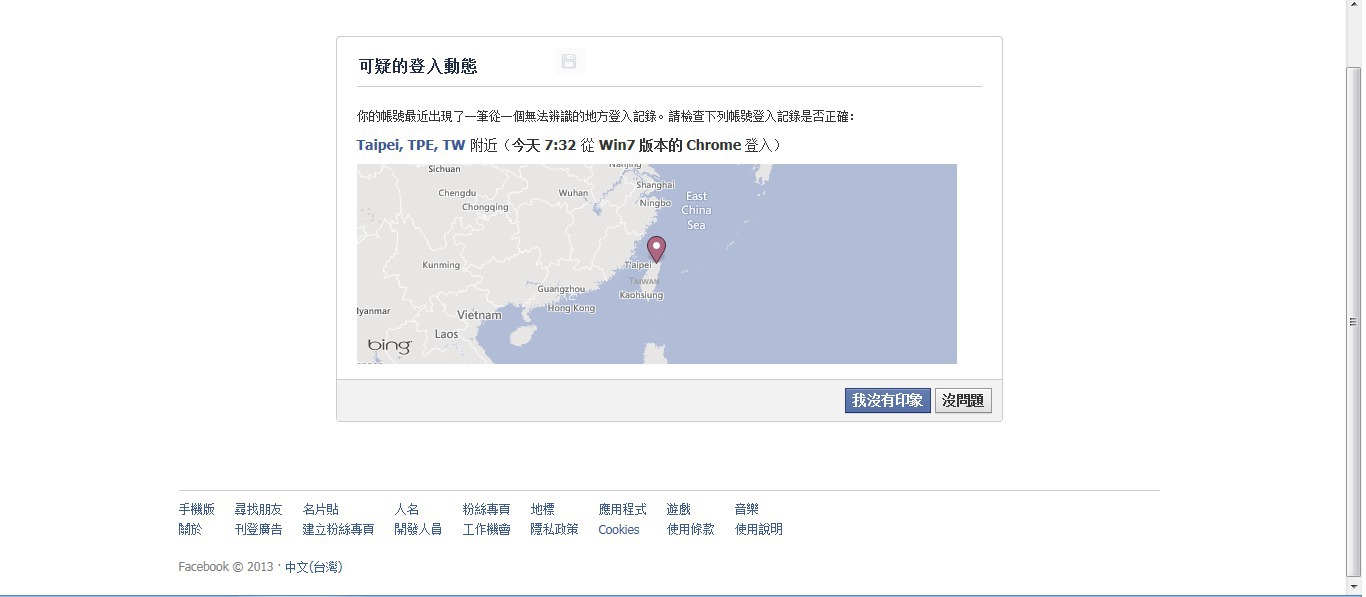This screenshot has width=1366, height=597.
Task: Confirm the login with 沒問題 button
Action: click(963, 401)
